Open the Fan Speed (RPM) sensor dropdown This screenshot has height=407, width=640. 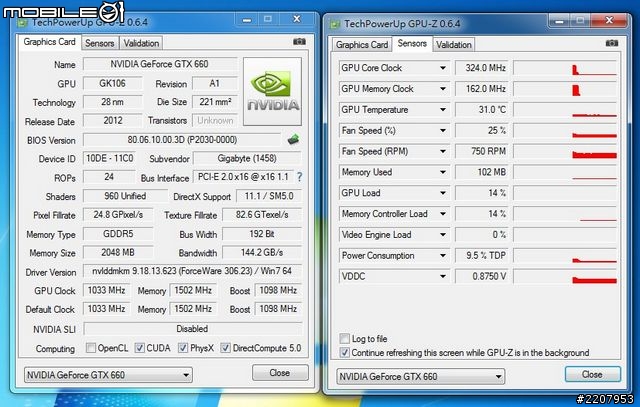point(442,151)
